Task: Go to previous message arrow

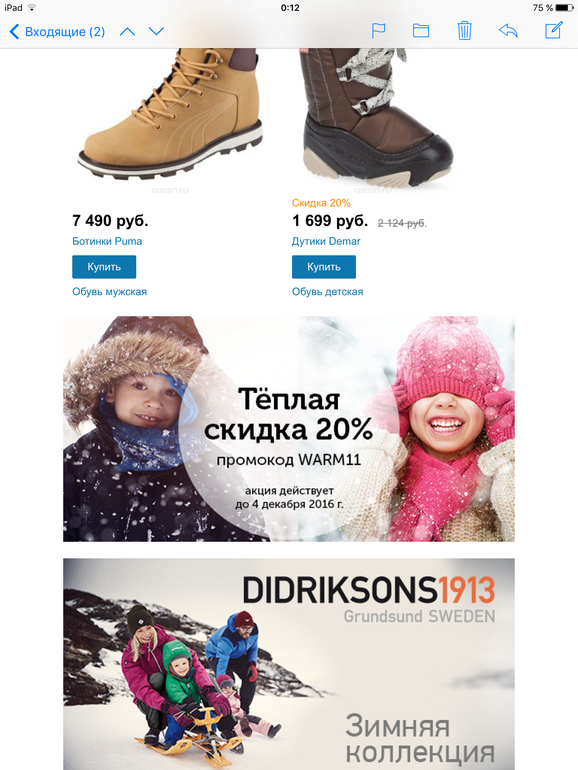Action: 127,31
